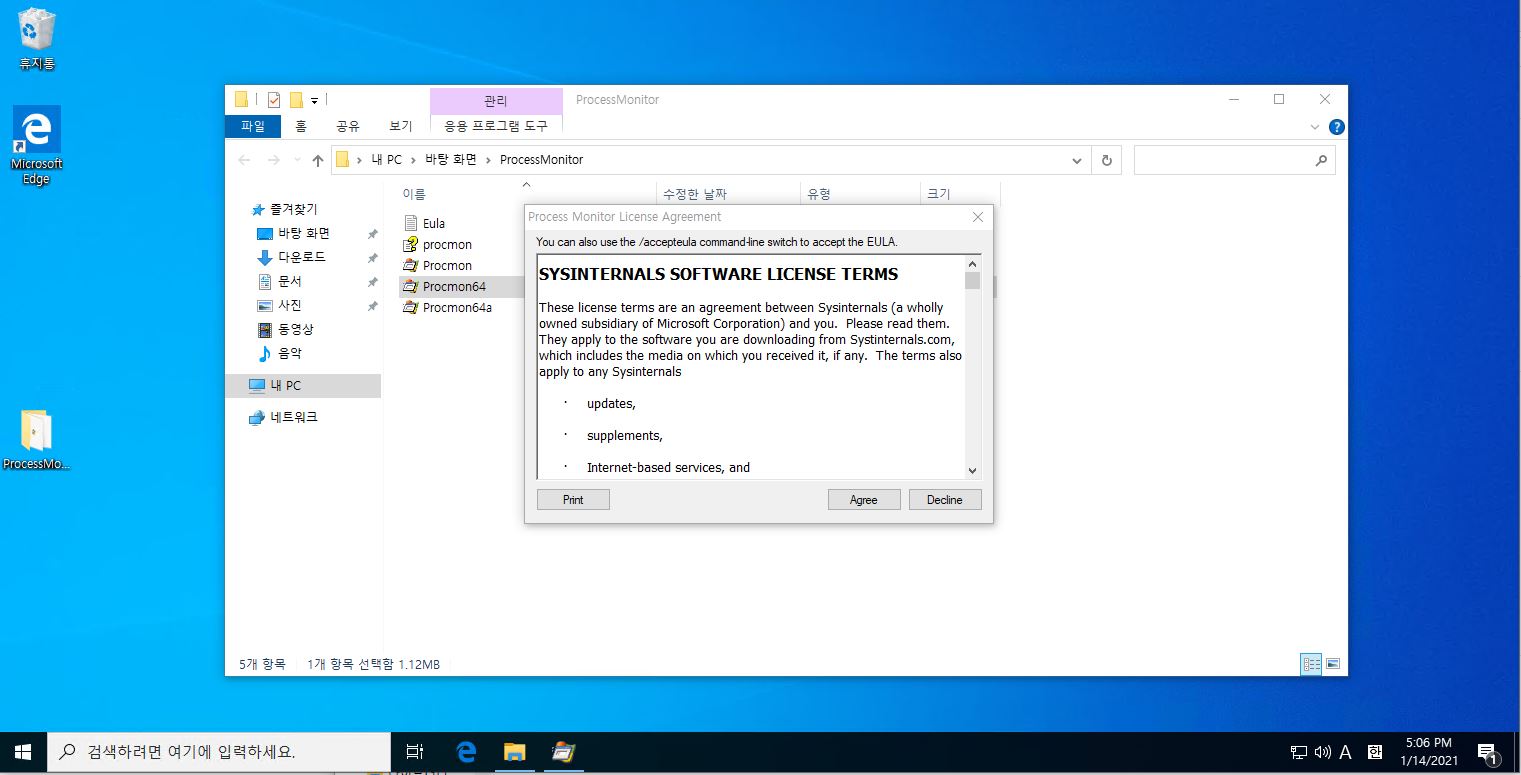The height and width of the screenshot is (775, 1521).
Task: Select 내 PC in the navigation pane
Action: click(x=303, y=385)
